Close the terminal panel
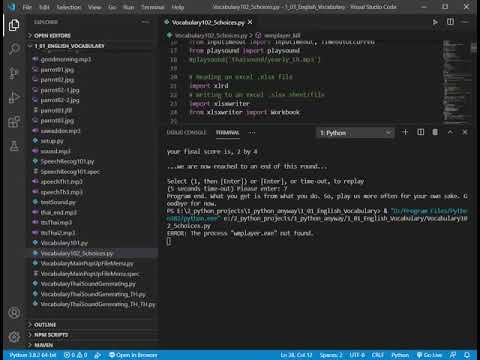480x360 pixels. tap(465, 132)
